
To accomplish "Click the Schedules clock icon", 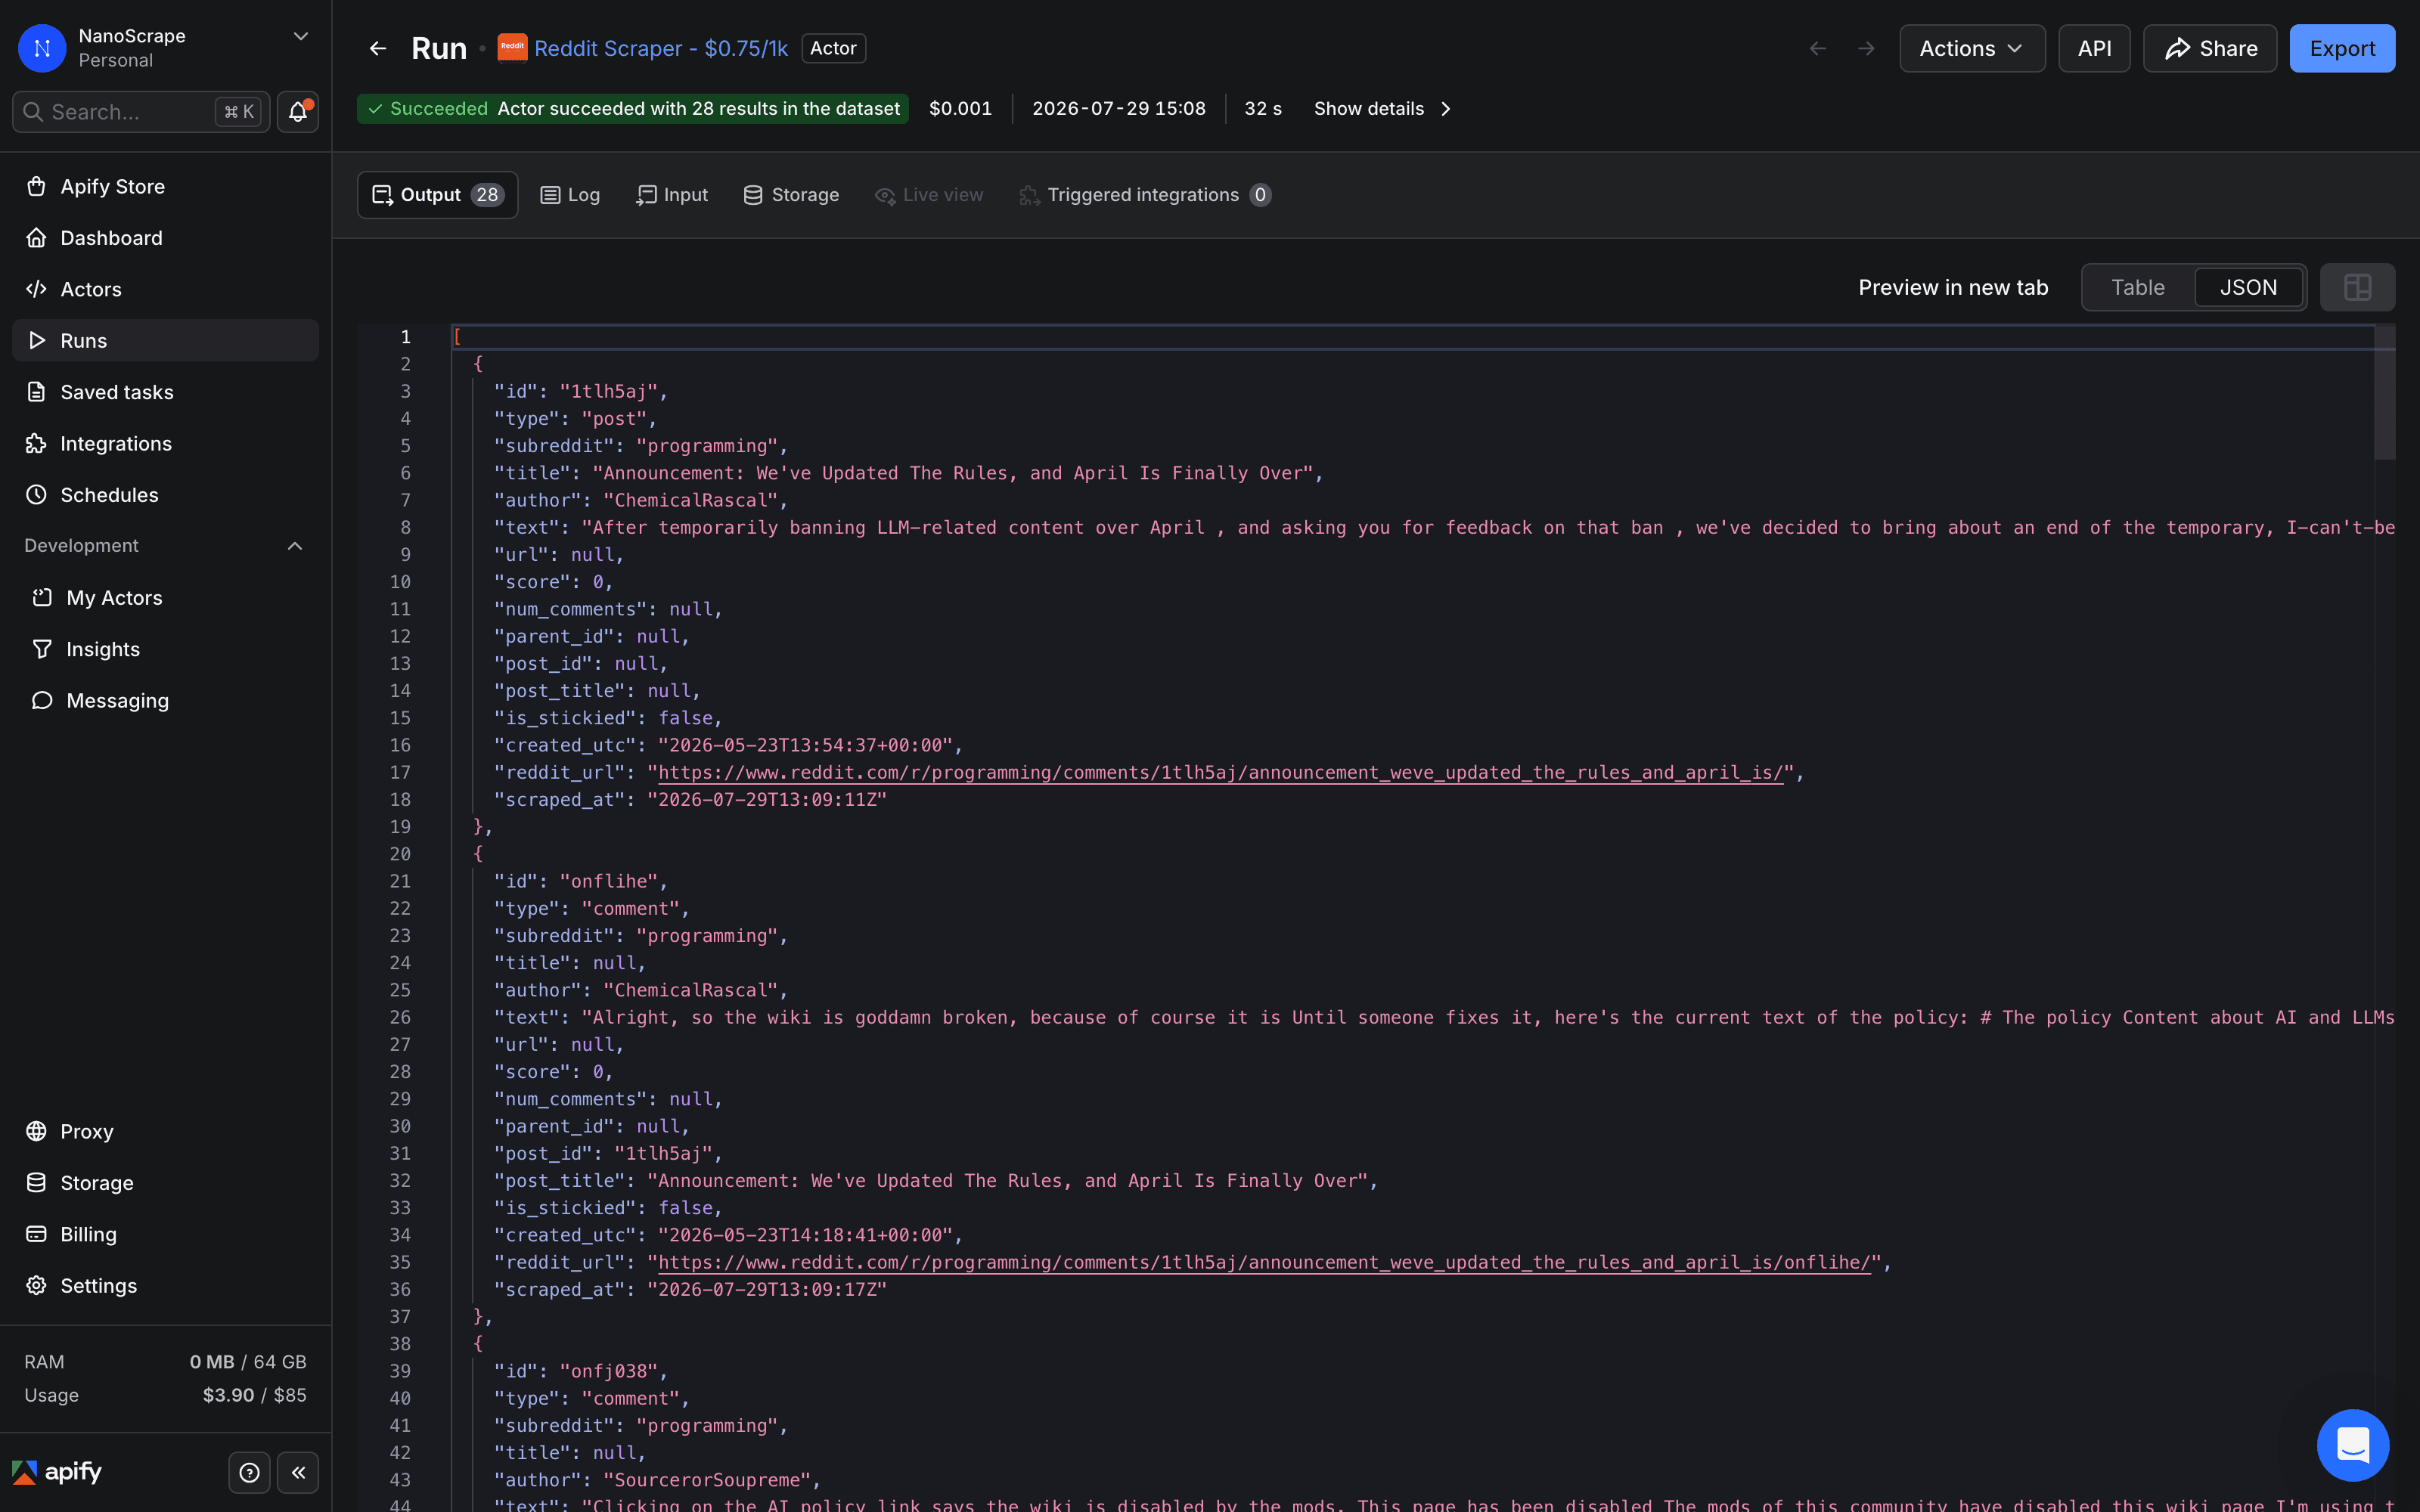I will (36, 495).
